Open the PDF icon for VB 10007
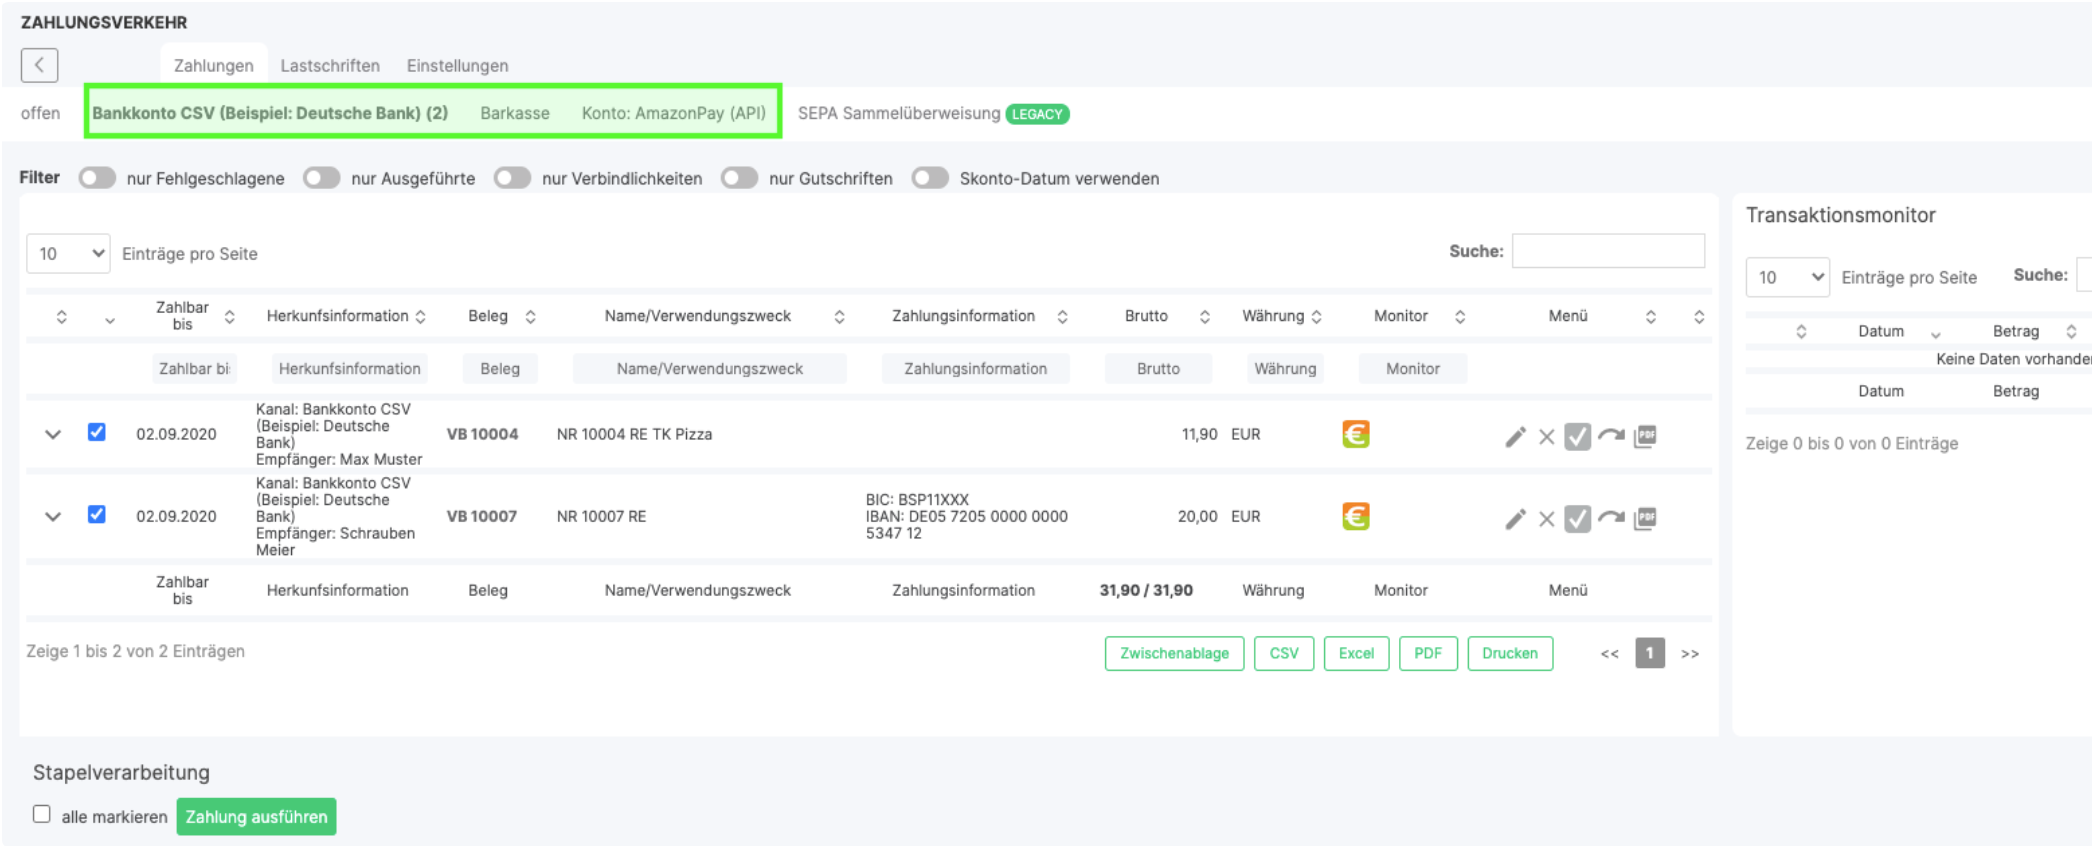Viewport: 2092px width, 846px height. point(1645,519)
